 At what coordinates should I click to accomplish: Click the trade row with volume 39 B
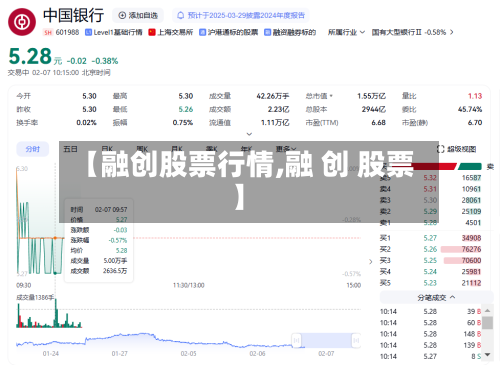tap(430, 311)
